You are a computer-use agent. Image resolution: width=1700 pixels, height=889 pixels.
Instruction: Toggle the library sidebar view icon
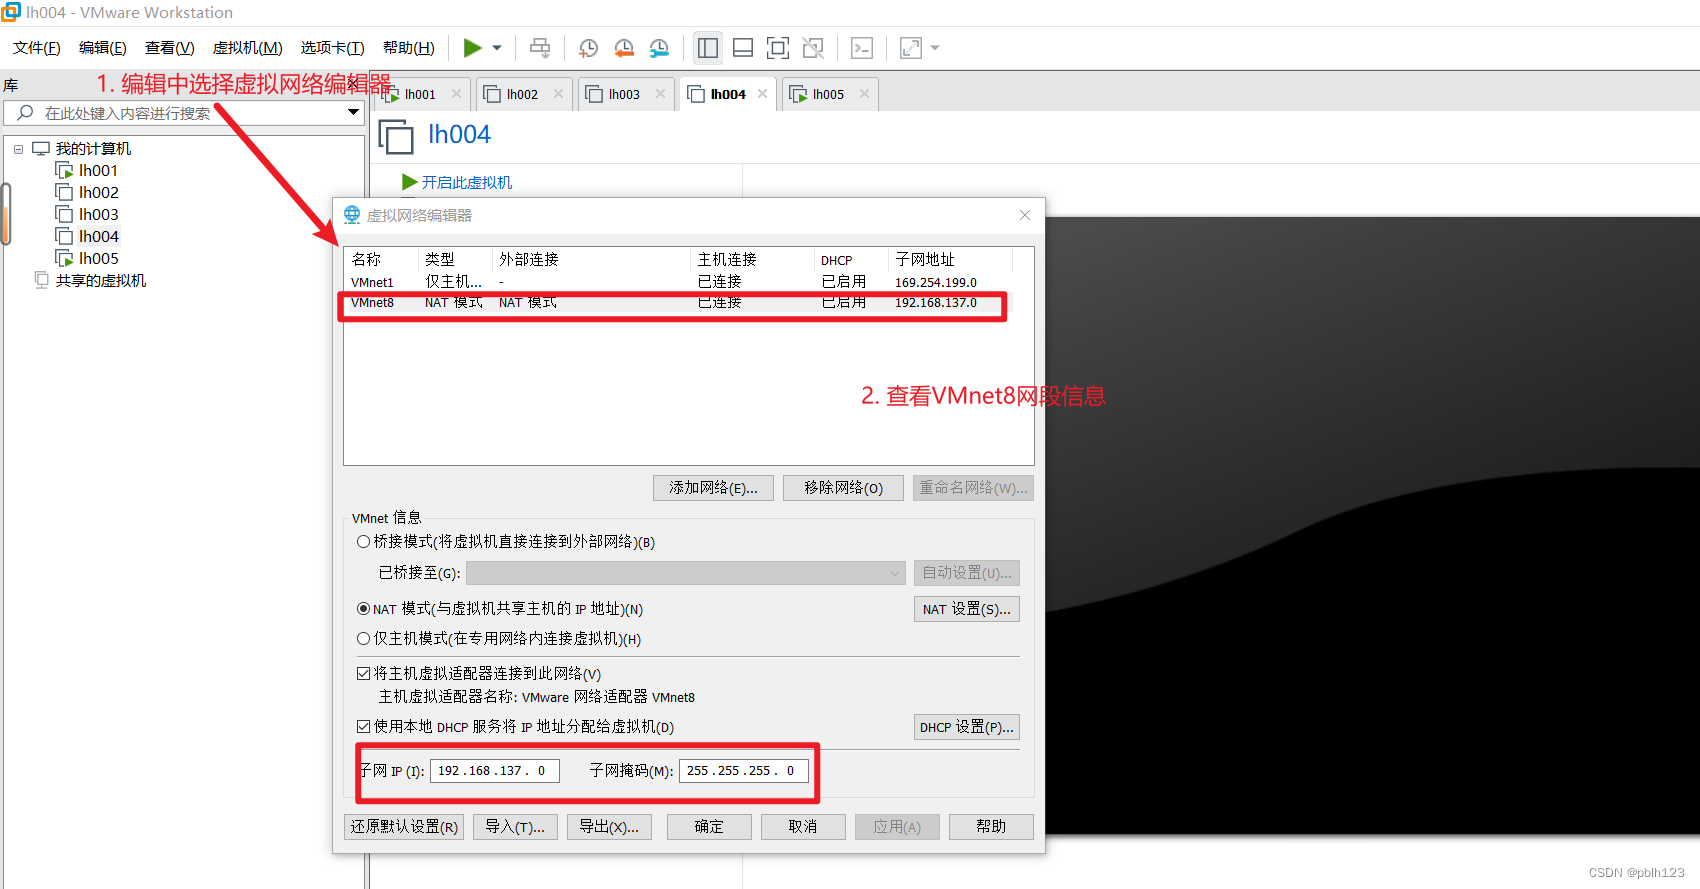pyautogui.click(x=708, y=48)
